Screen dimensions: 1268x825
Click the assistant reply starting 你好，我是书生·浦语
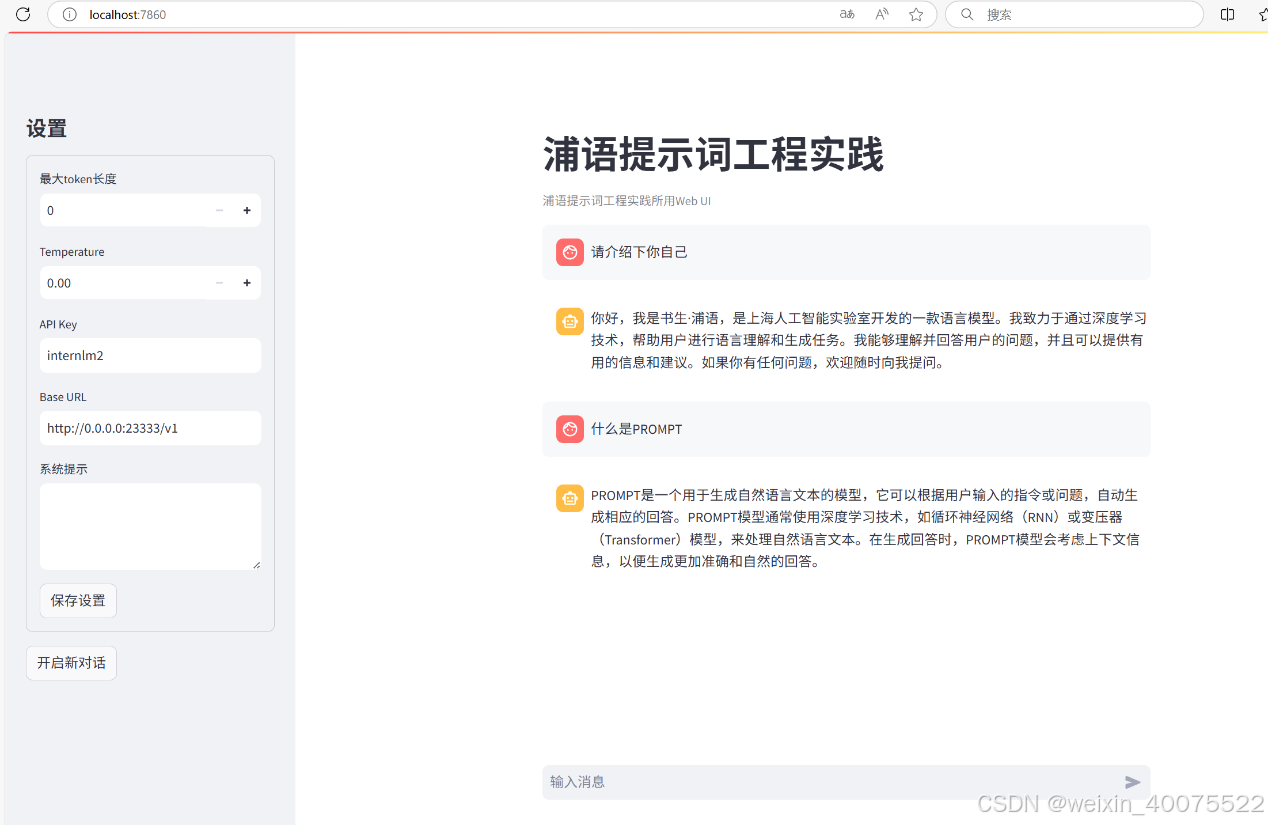(x=868, y=341)
